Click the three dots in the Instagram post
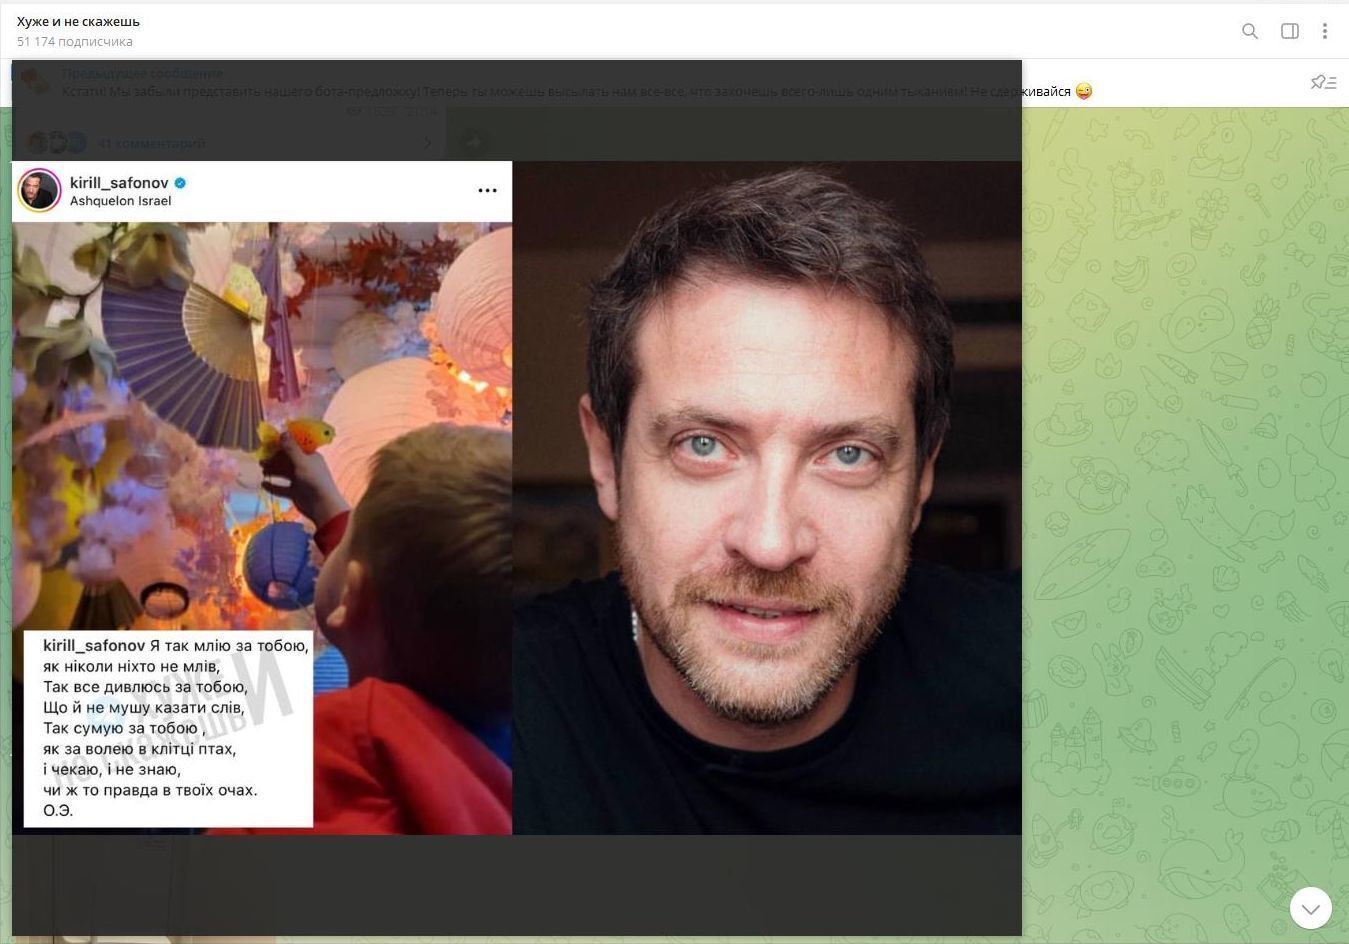This screenshot has width=1349, height=944. point(487,191)
